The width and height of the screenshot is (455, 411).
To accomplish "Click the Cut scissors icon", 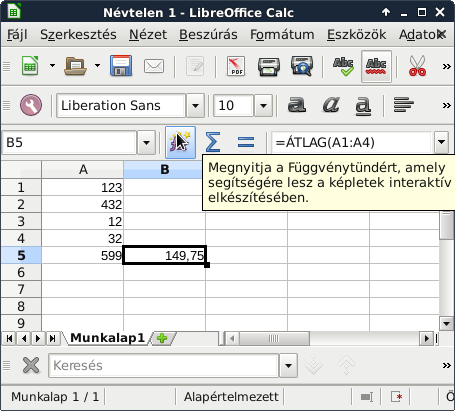I will click(x=417, y=66).
